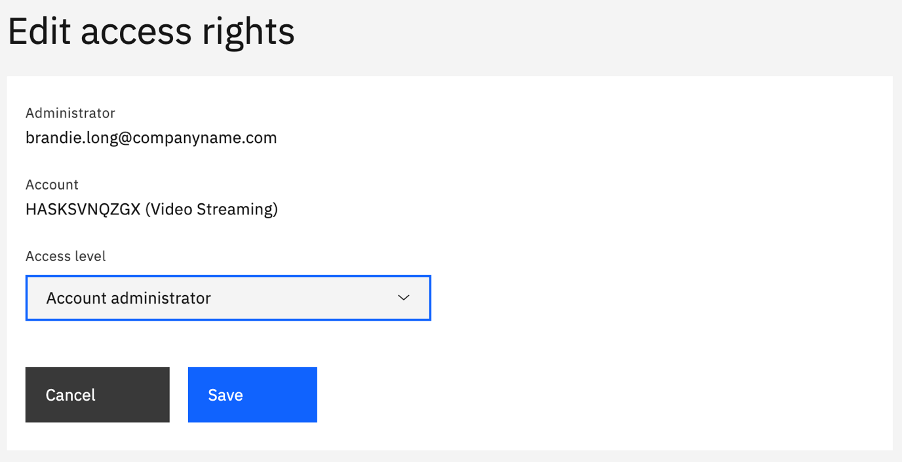Select the 'Account administrator' dropdown value text
Viewport: 902px width, 462px height.
128,298
